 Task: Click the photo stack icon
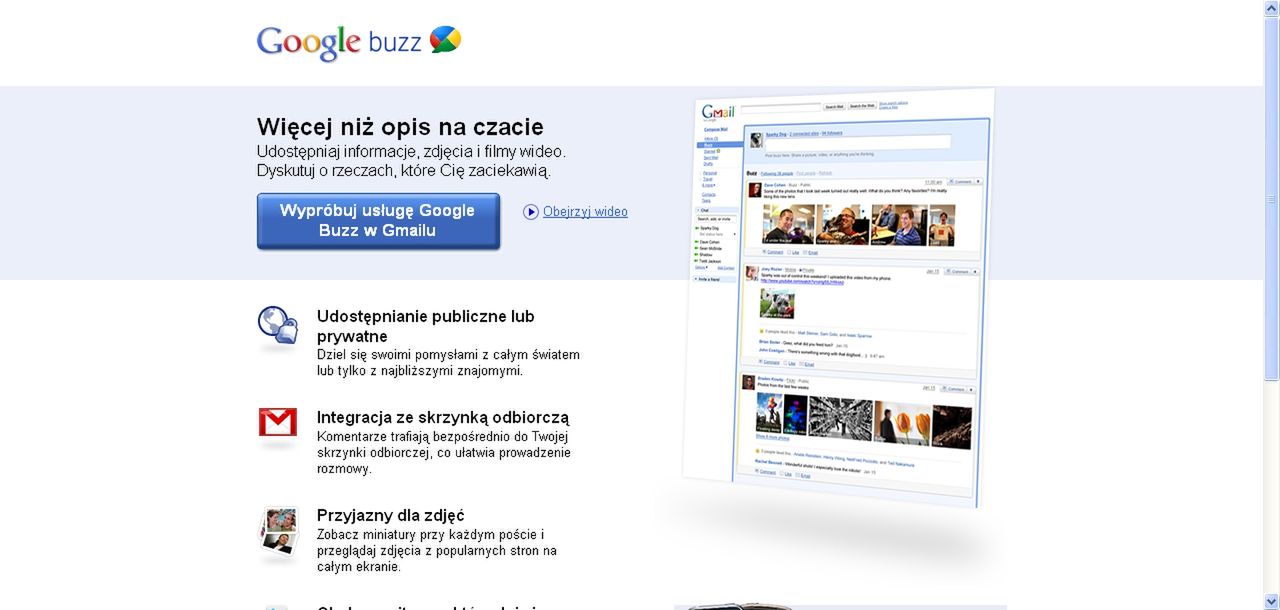pos(278,531)
